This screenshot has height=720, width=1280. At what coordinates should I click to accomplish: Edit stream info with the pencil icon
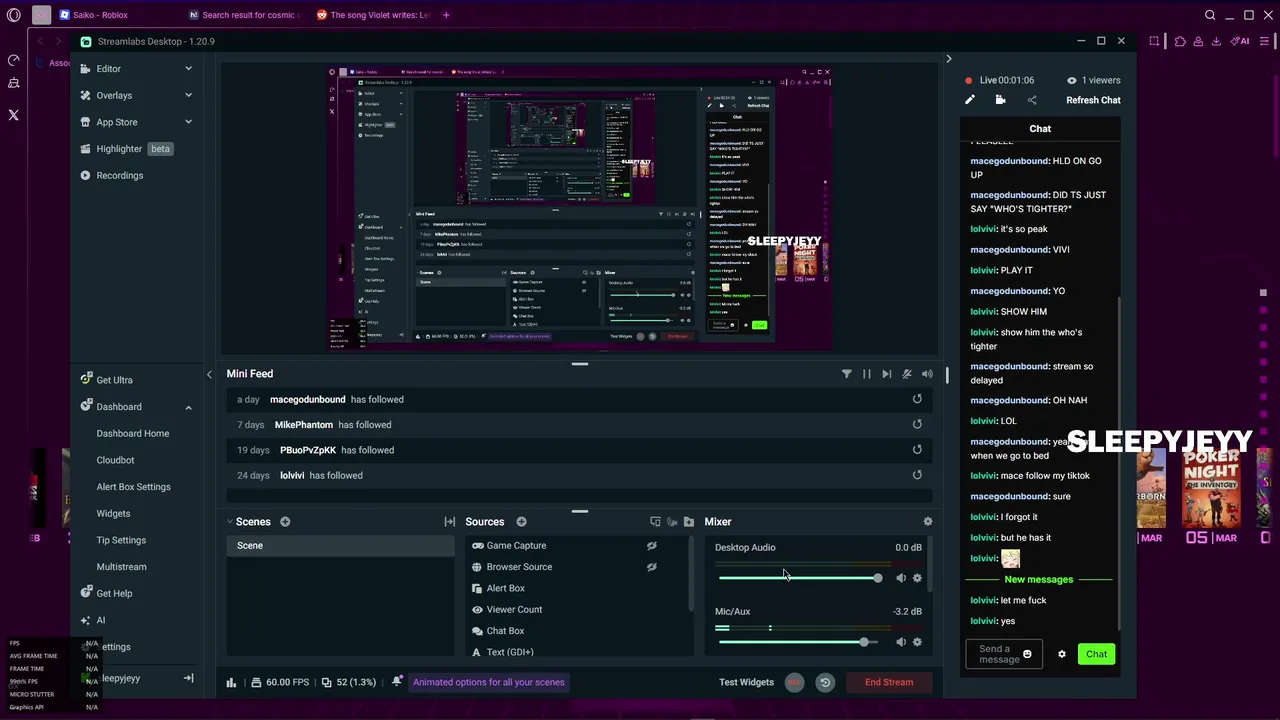969,100
